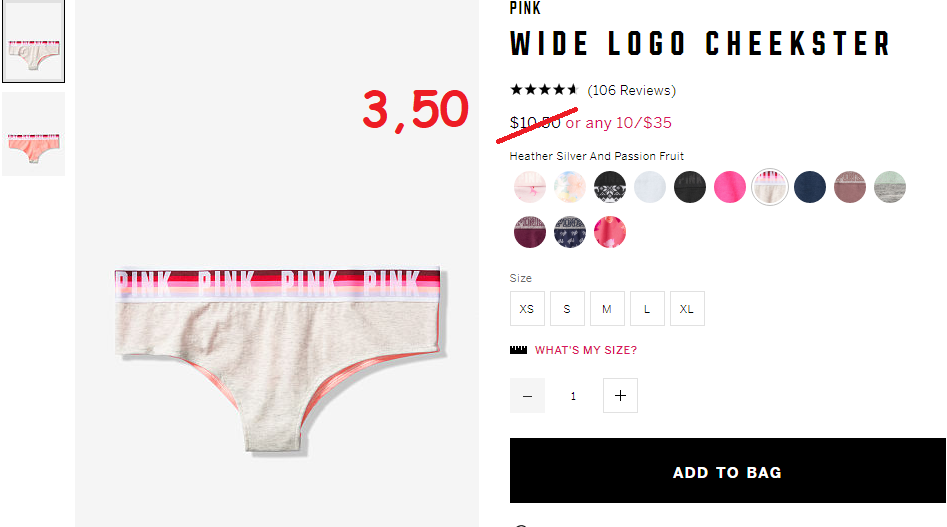Select the solid black color swatch
The height and width of the screenshot is (527, 947).
pos(690,187)
